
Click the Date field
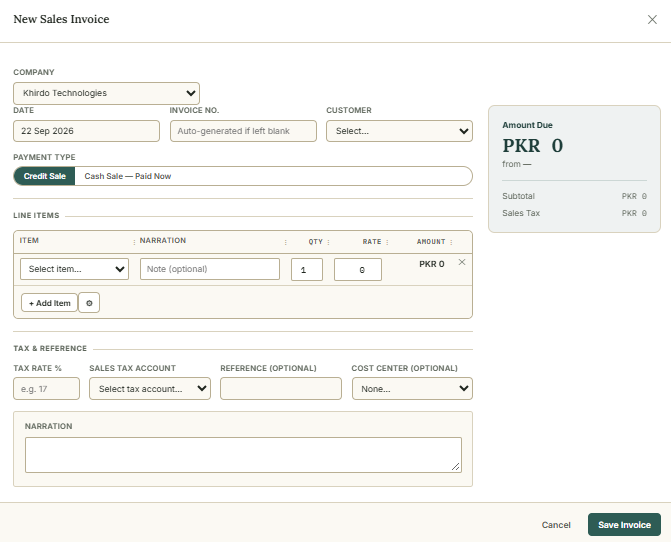(86, 131)
